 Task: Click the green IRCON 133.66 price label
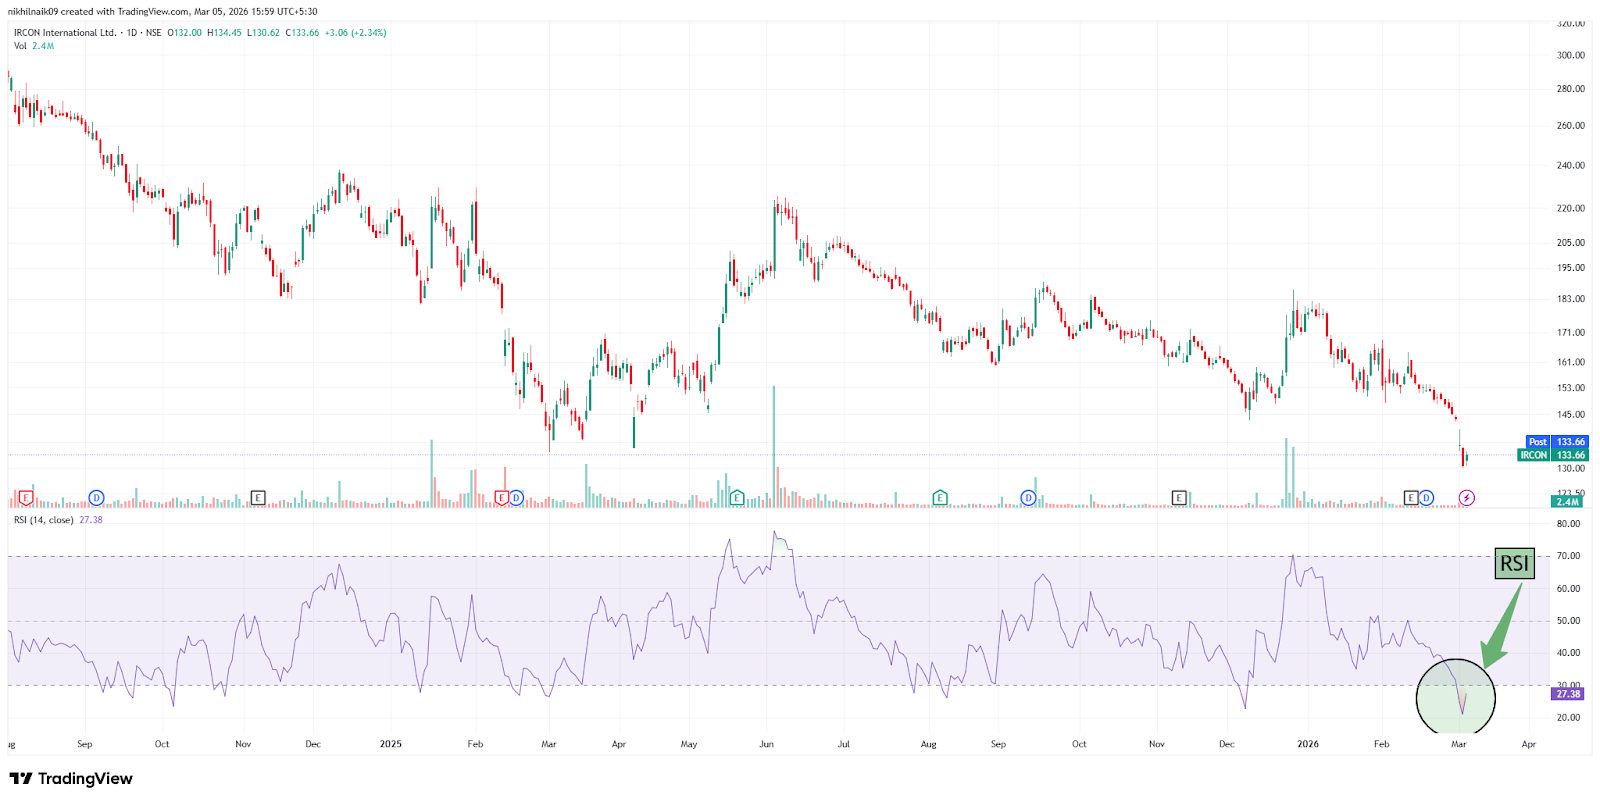tap(1553, 455)
